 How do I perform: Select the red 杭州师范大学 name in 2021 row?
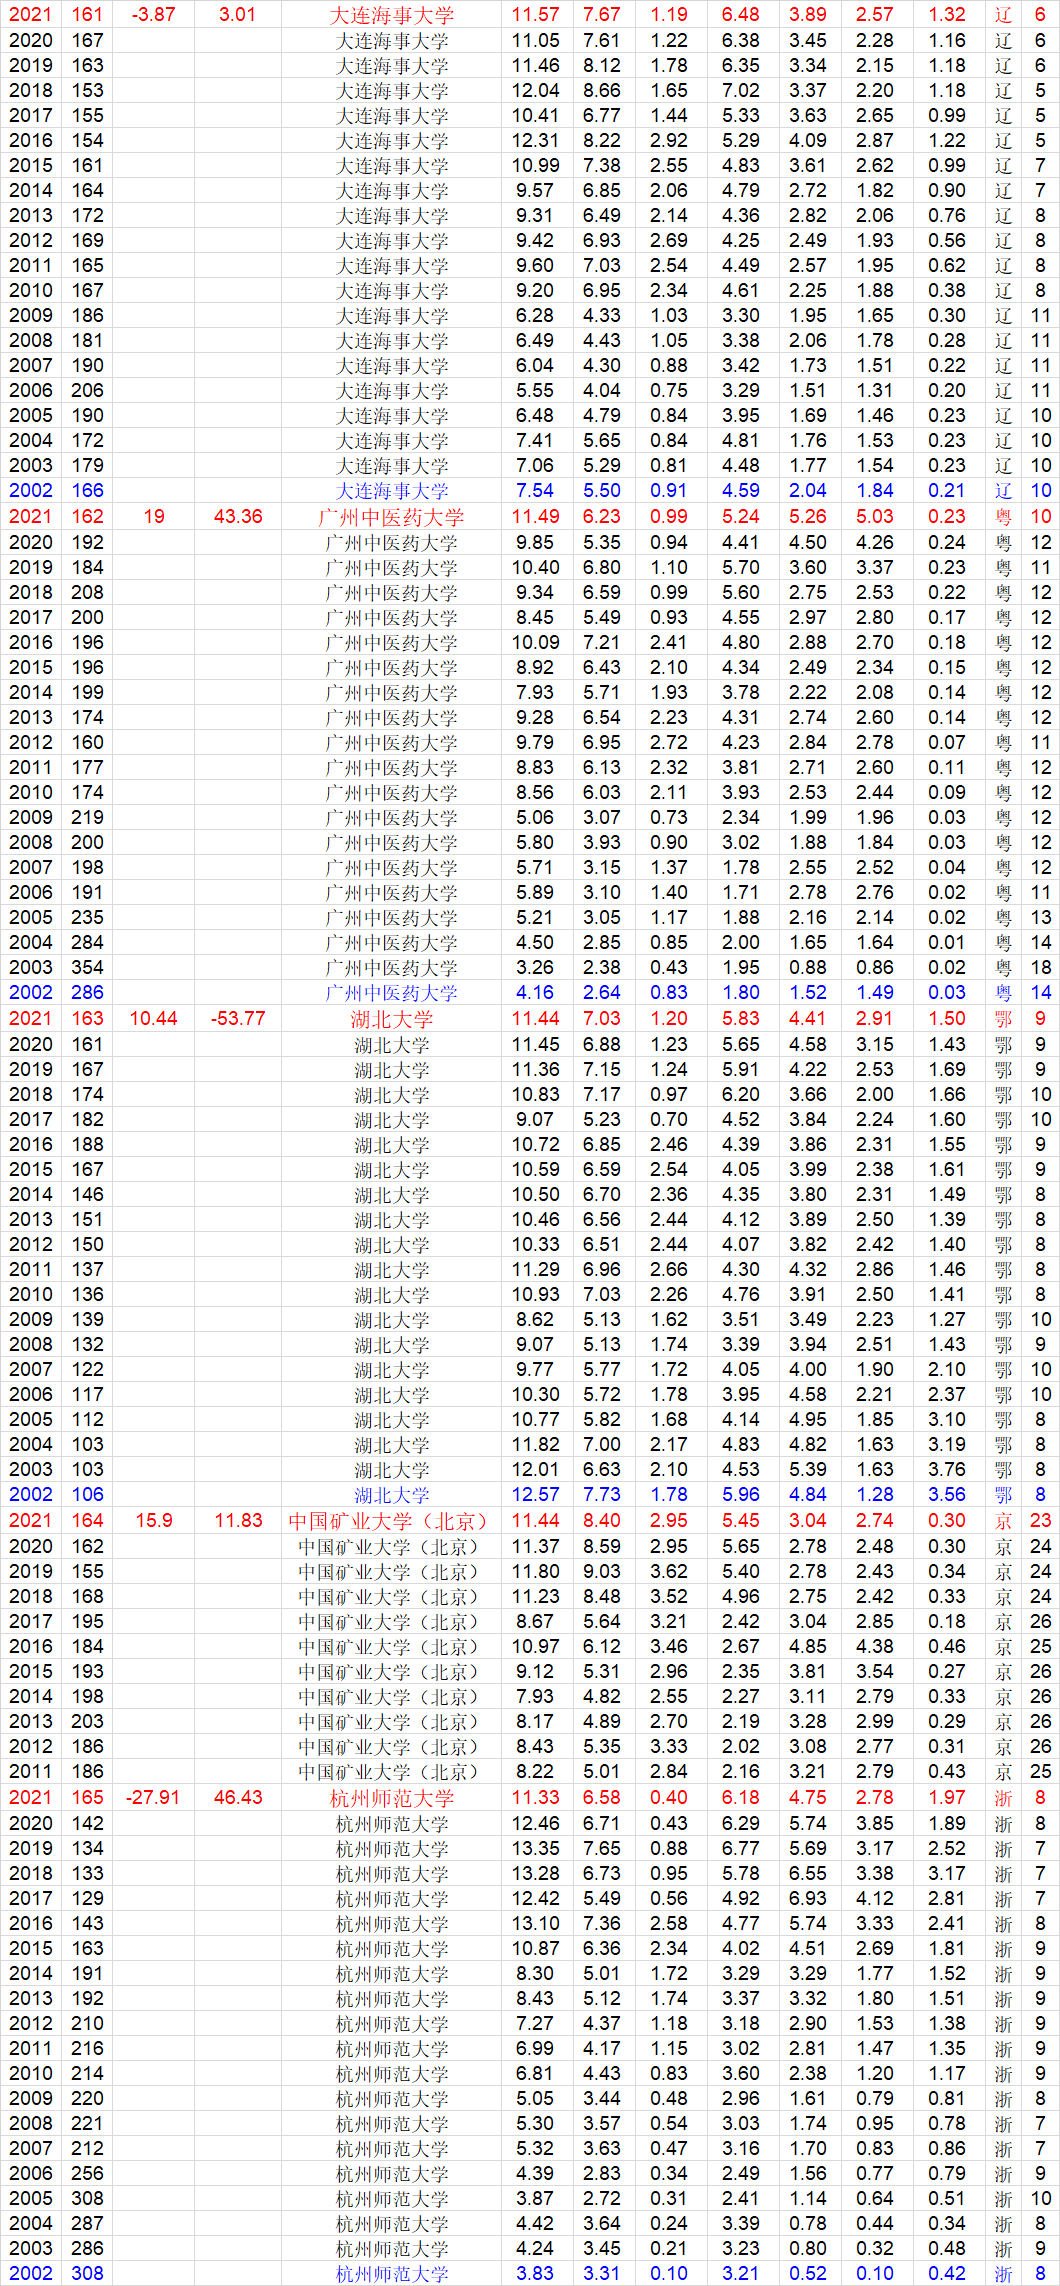pyautogui.click(x=391, y=1798)
